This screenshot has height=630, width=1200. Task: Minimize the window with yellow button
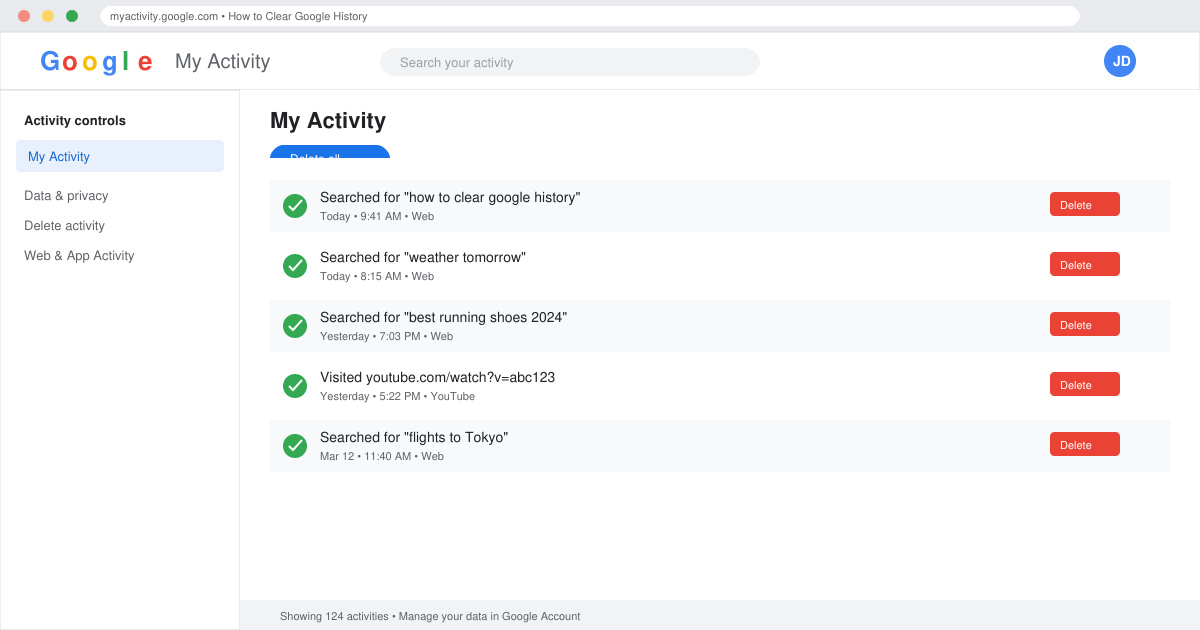point(48,16)
